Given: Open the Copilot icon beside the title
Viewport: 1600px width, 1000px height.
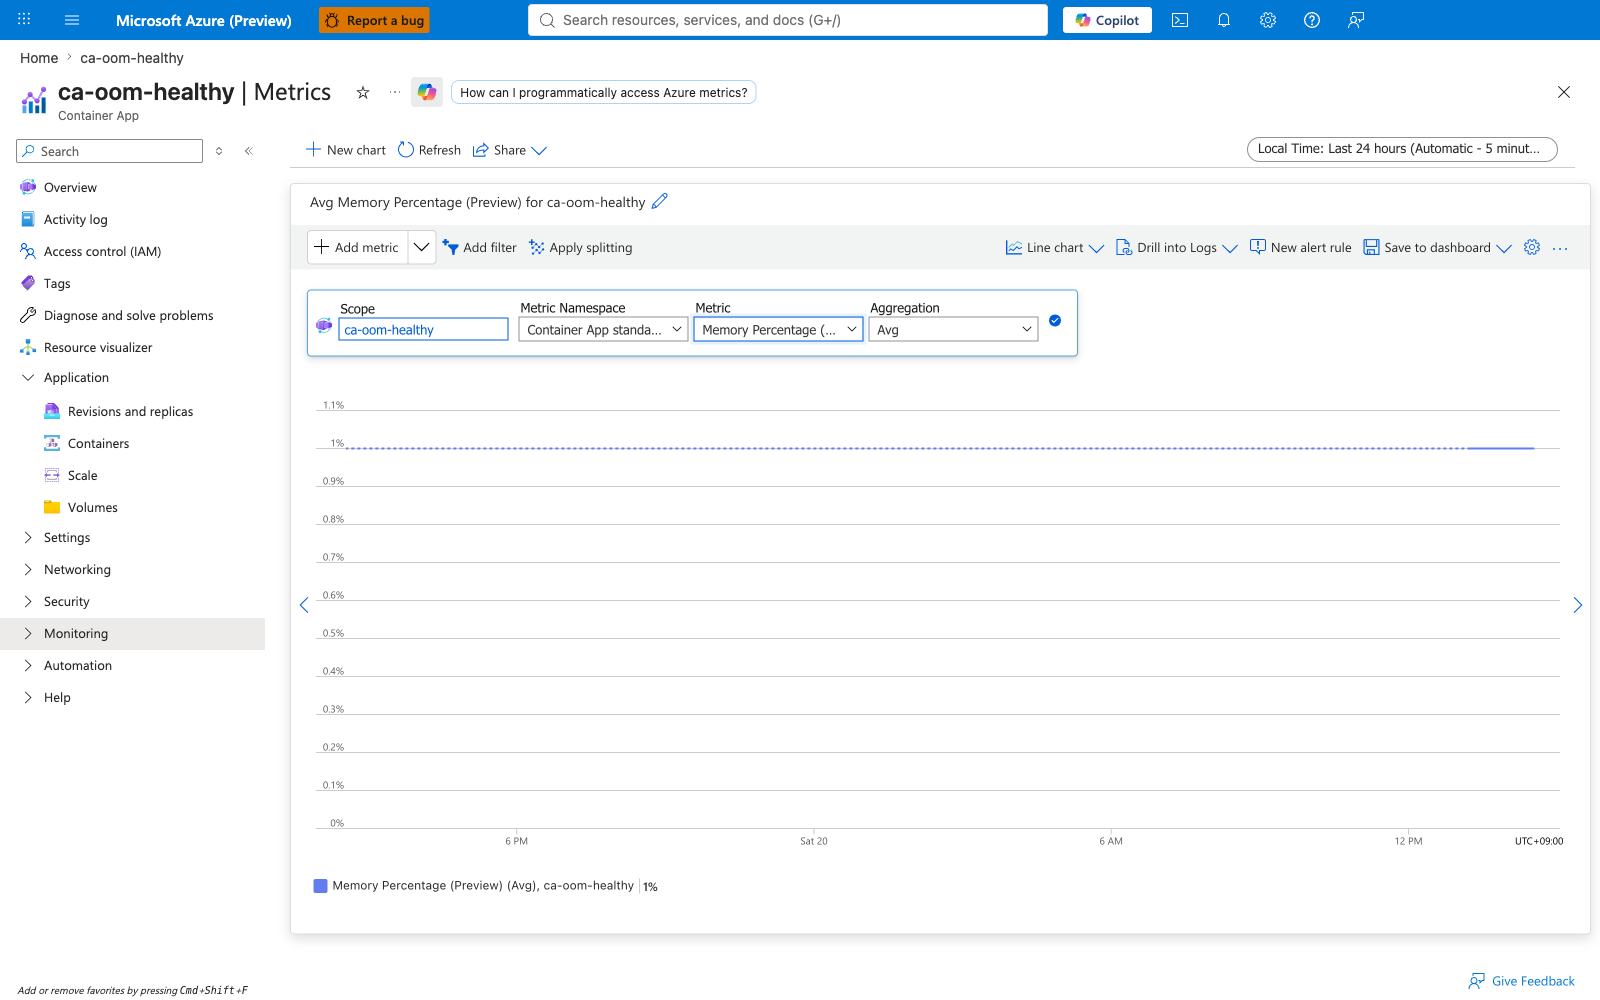Looking at the screenshot, I should 427,92.
